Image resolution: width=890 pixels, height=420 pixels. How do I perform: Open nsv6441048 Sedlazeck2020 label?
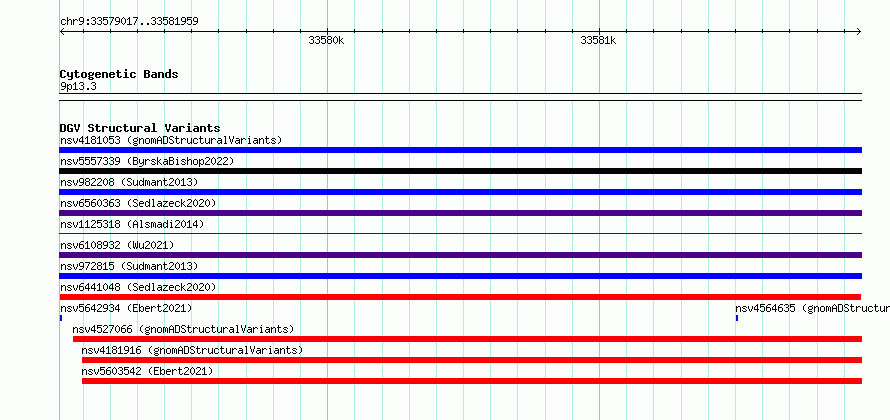tap(138, 287)
